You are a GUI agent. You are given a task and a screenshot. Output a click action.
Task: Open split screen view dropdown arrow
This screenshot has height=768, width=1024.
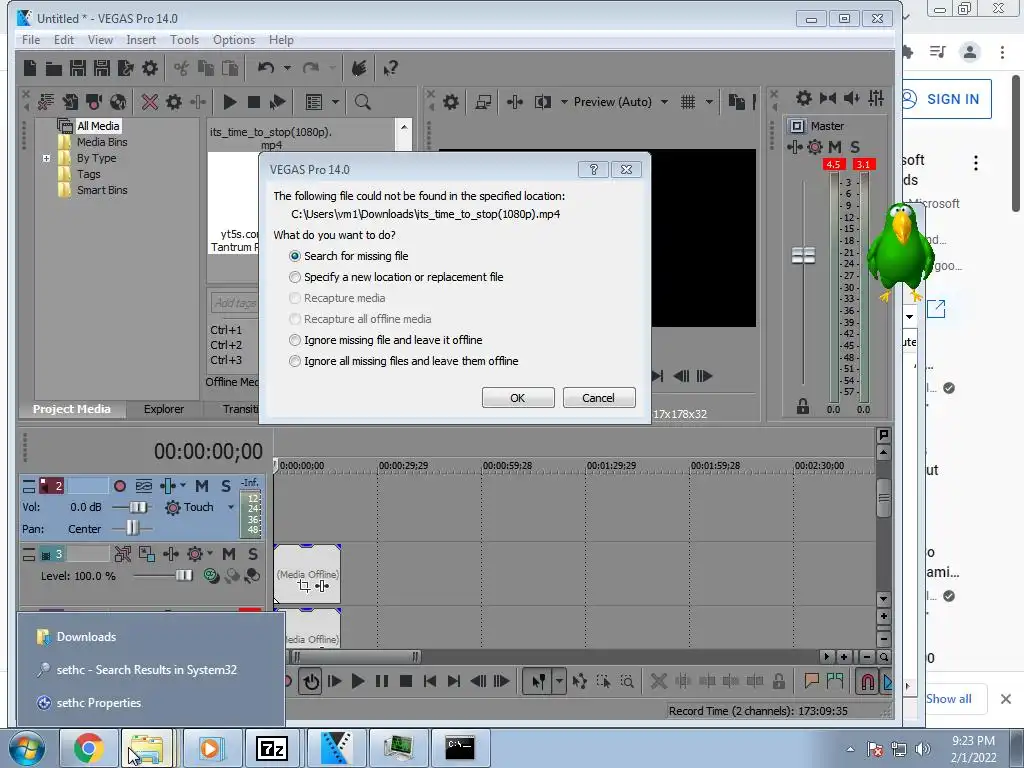[564, 102]
